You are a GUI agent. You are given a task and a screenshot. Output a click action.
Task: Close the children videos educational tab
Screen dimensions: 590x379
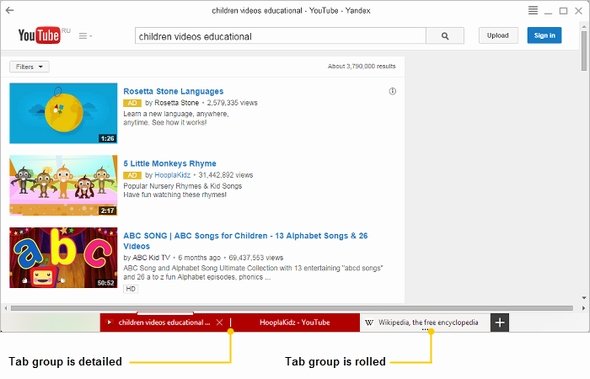click(x=219, y=322)
